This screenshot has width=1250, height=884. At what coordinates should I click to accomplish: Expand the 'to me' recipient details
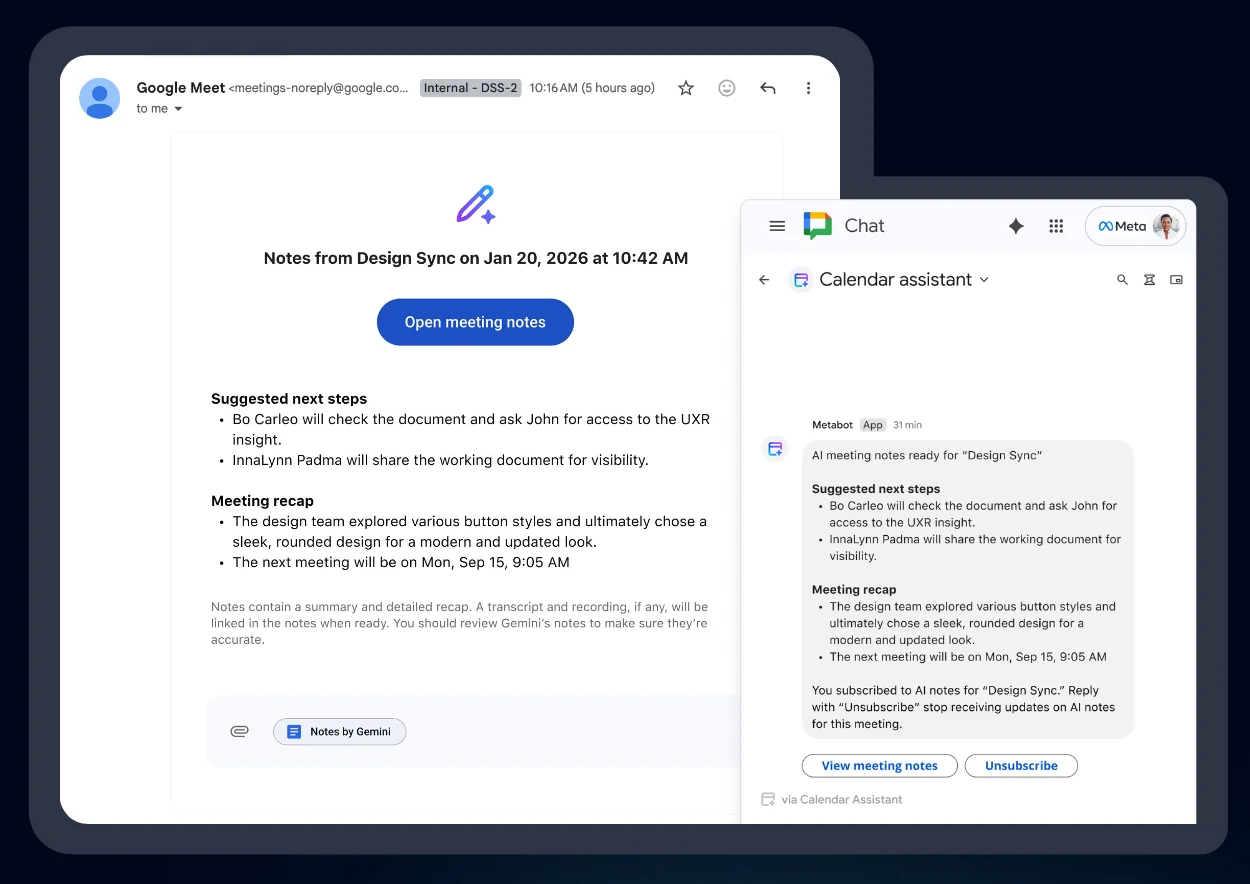pos(179,109)
